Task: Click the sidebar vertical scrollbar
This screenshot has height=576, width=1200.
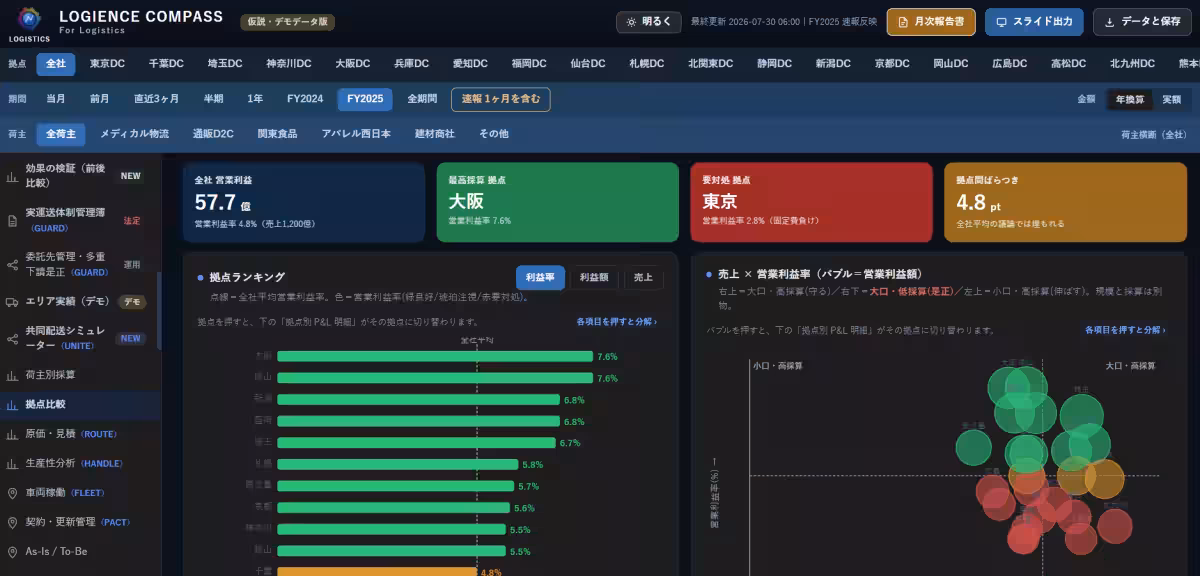Action: 158,310
